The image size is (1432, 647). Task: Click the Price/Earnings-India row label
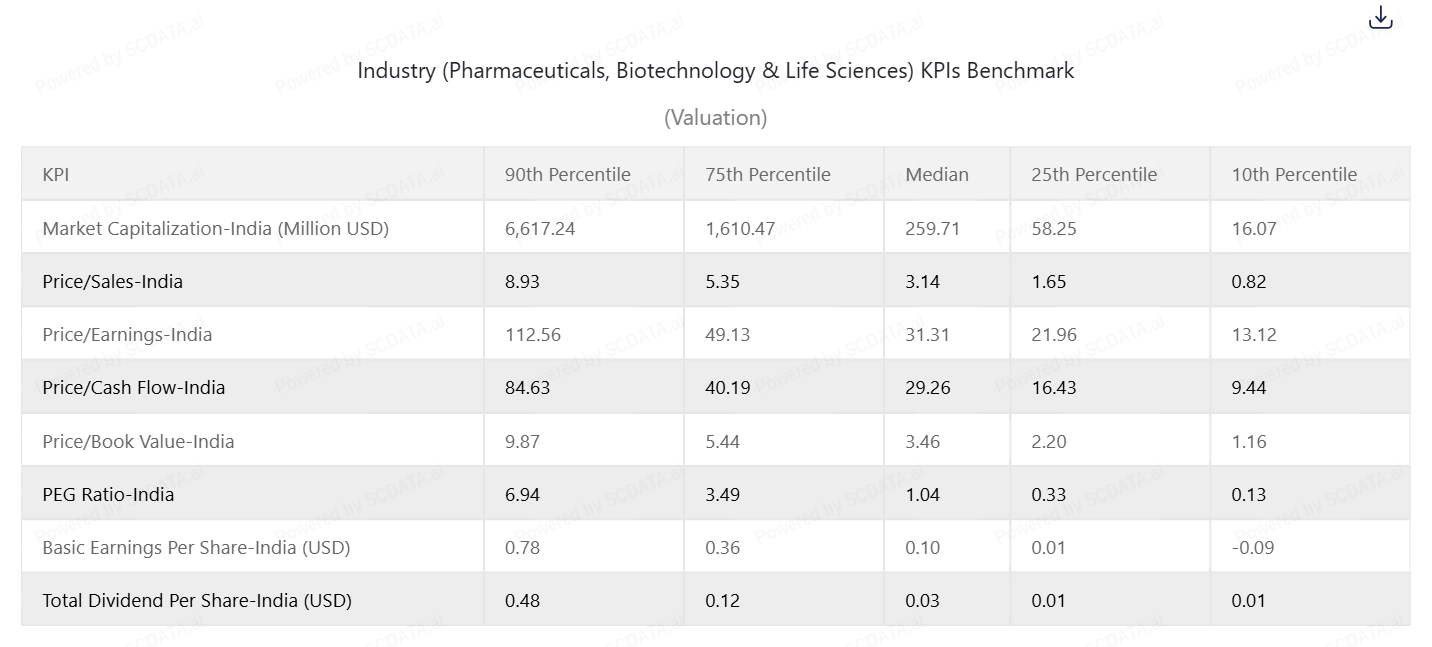pos(127,334)
